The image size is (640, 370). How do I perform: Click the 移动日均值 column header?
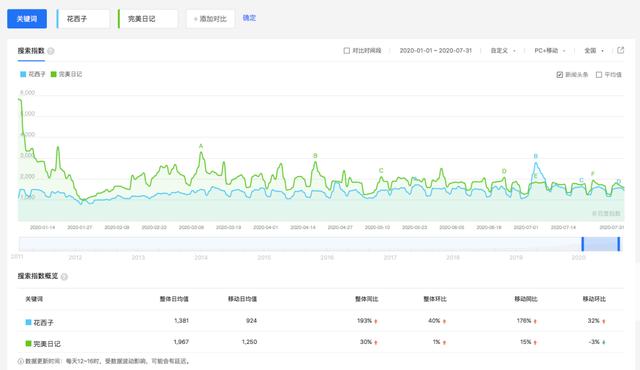coord(242,299)
